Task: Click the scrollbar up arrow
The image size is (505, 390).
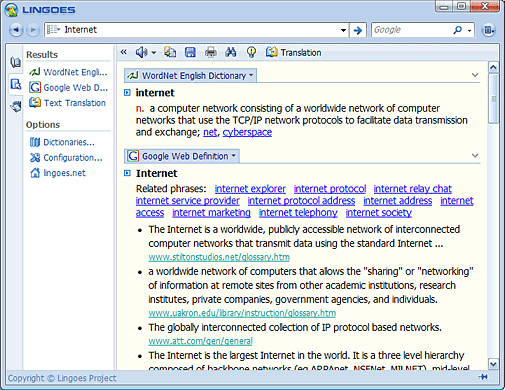Action: 493,68
